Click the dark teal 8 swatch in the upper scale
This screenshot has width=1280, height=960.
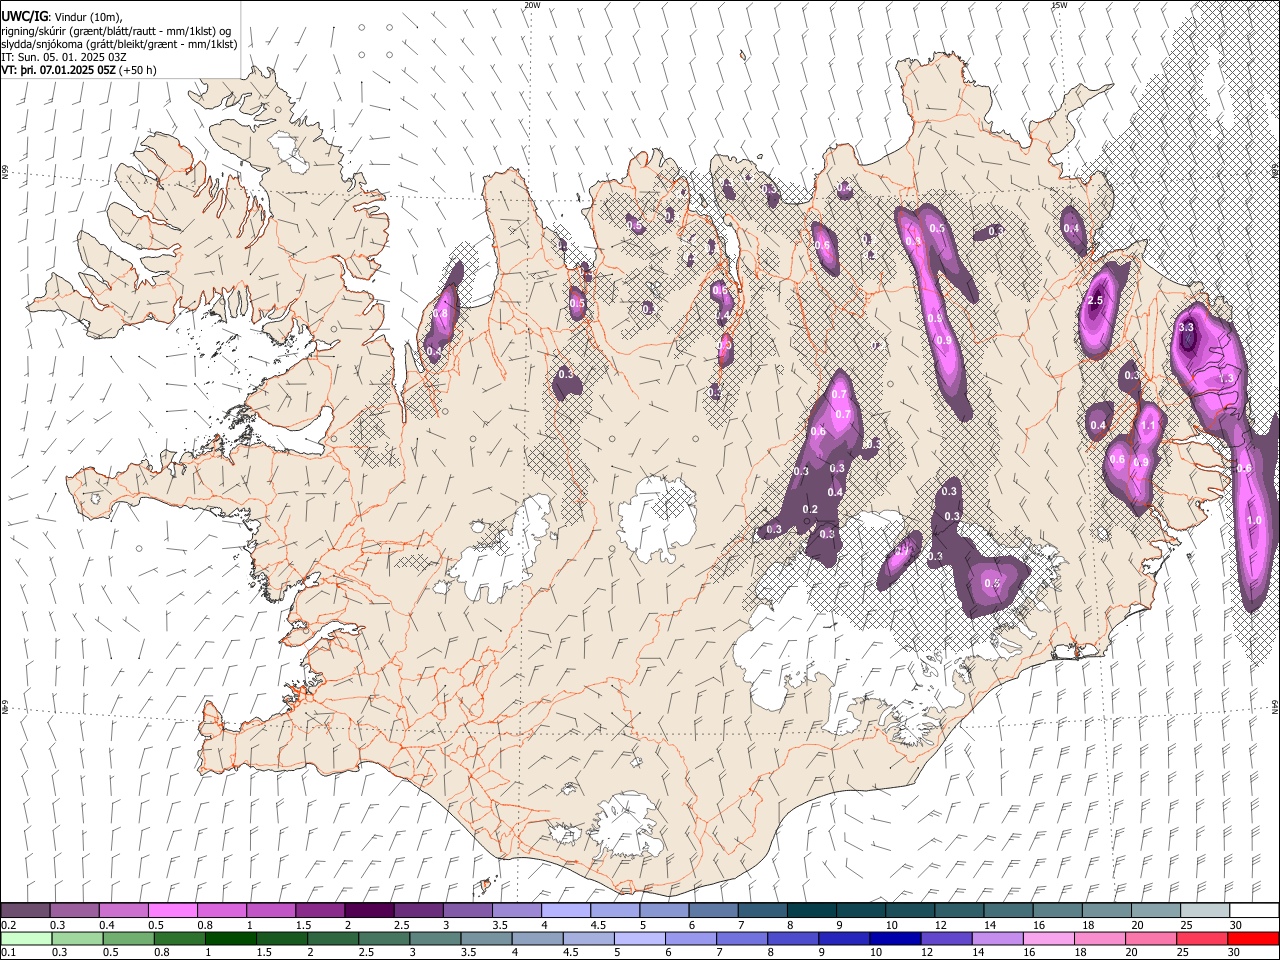click(x=812, y=910)
